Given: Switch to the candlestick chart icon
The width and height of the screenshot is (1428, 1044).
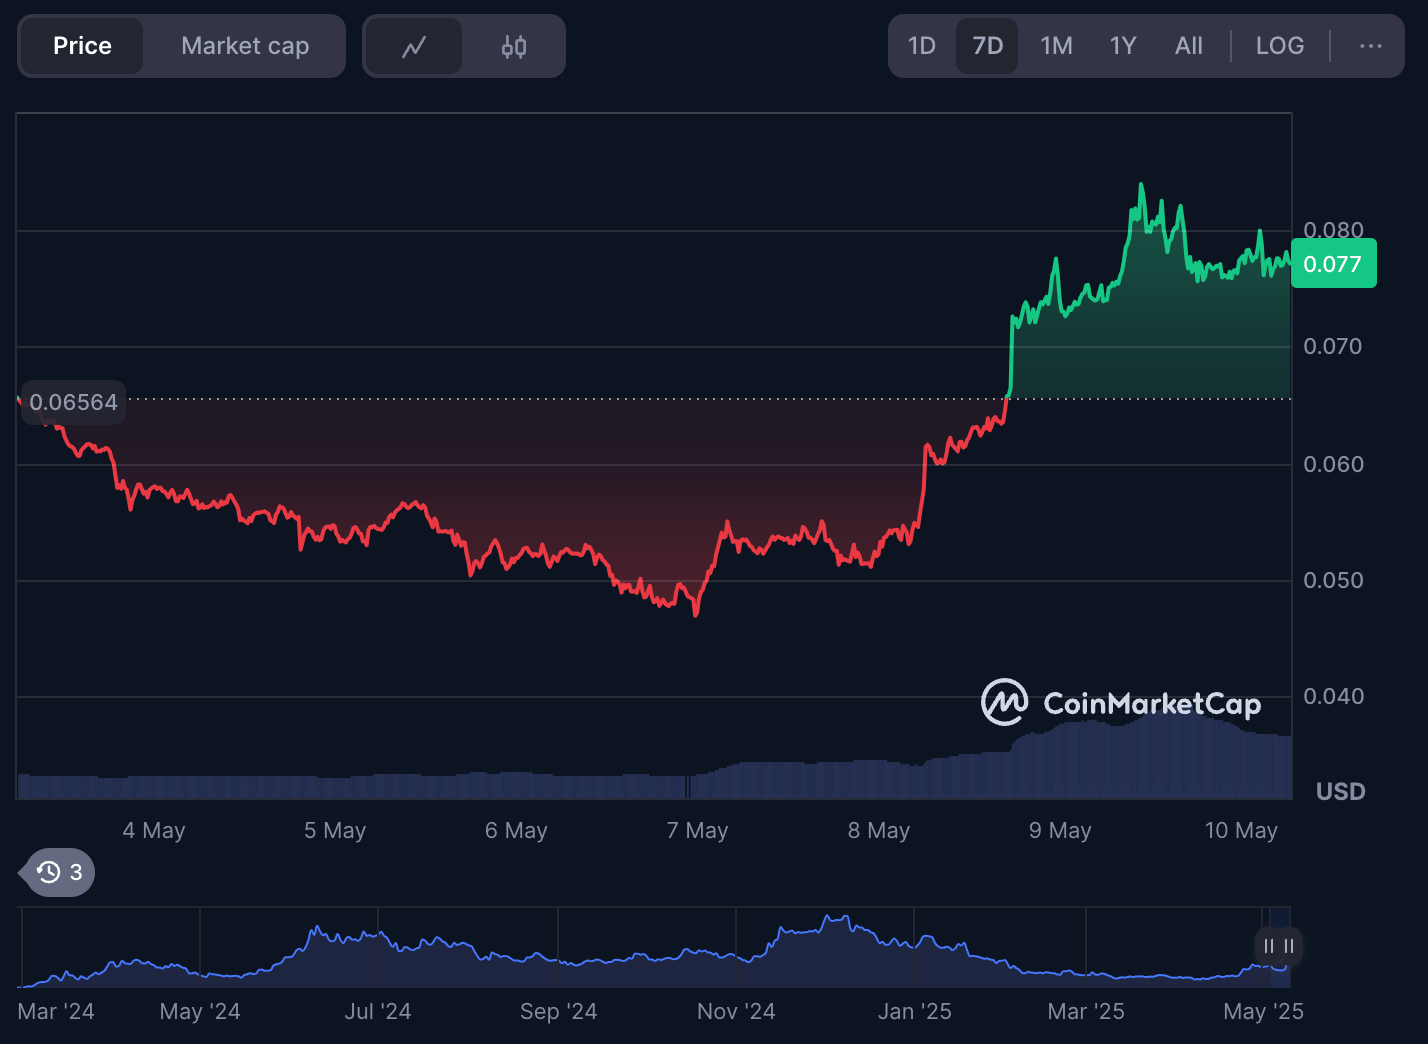Looking at the screenshot, I should pos(513,45).
